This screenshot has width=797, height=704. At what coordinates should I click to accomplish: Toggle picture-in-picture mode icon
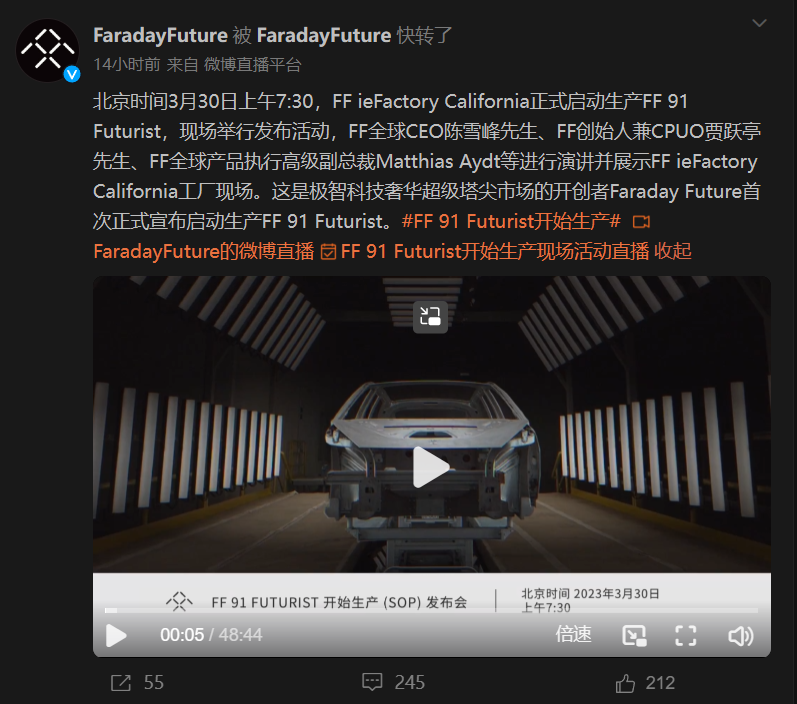click(x=634, y=635)
